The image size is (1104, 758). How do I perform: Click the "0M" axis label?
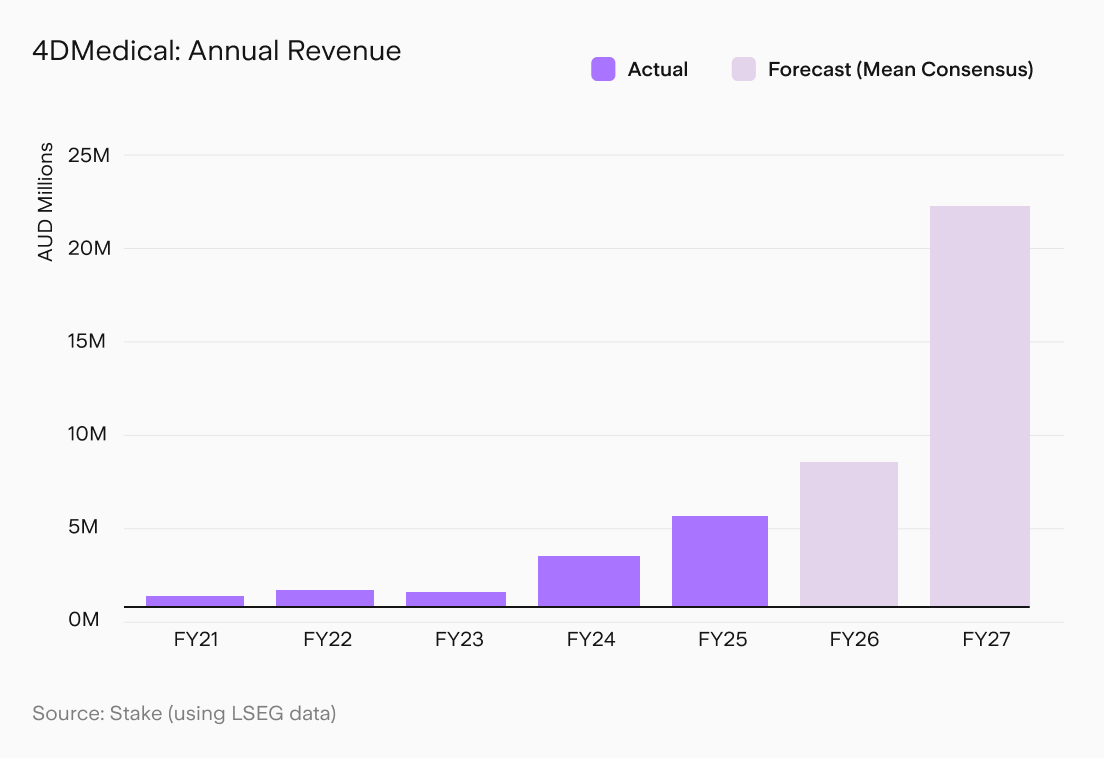pyautogui.click(x=84, y=620)
